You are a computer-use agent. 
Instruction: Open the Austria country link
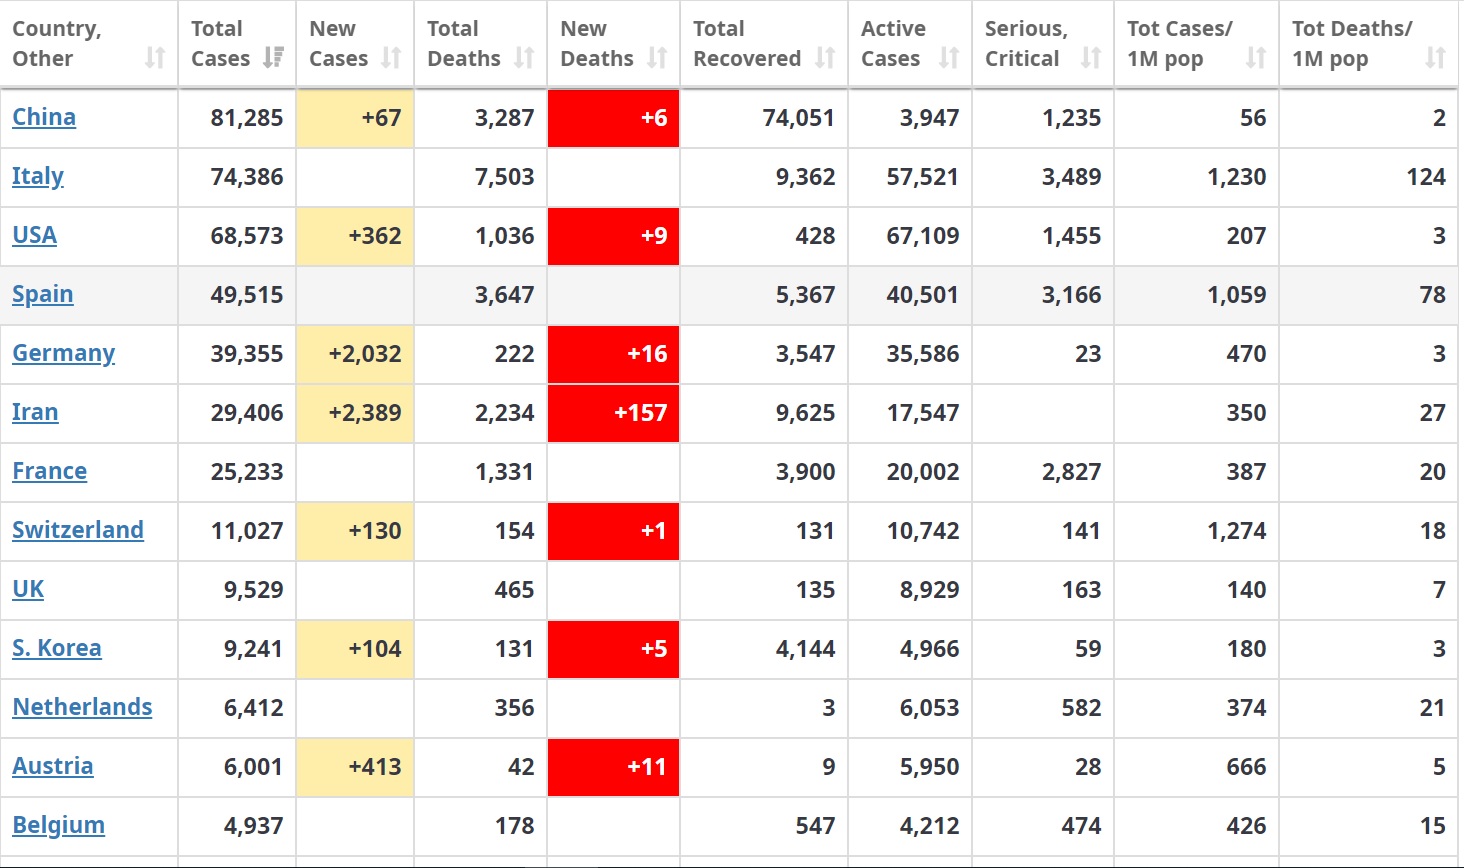tap(53, 767)
